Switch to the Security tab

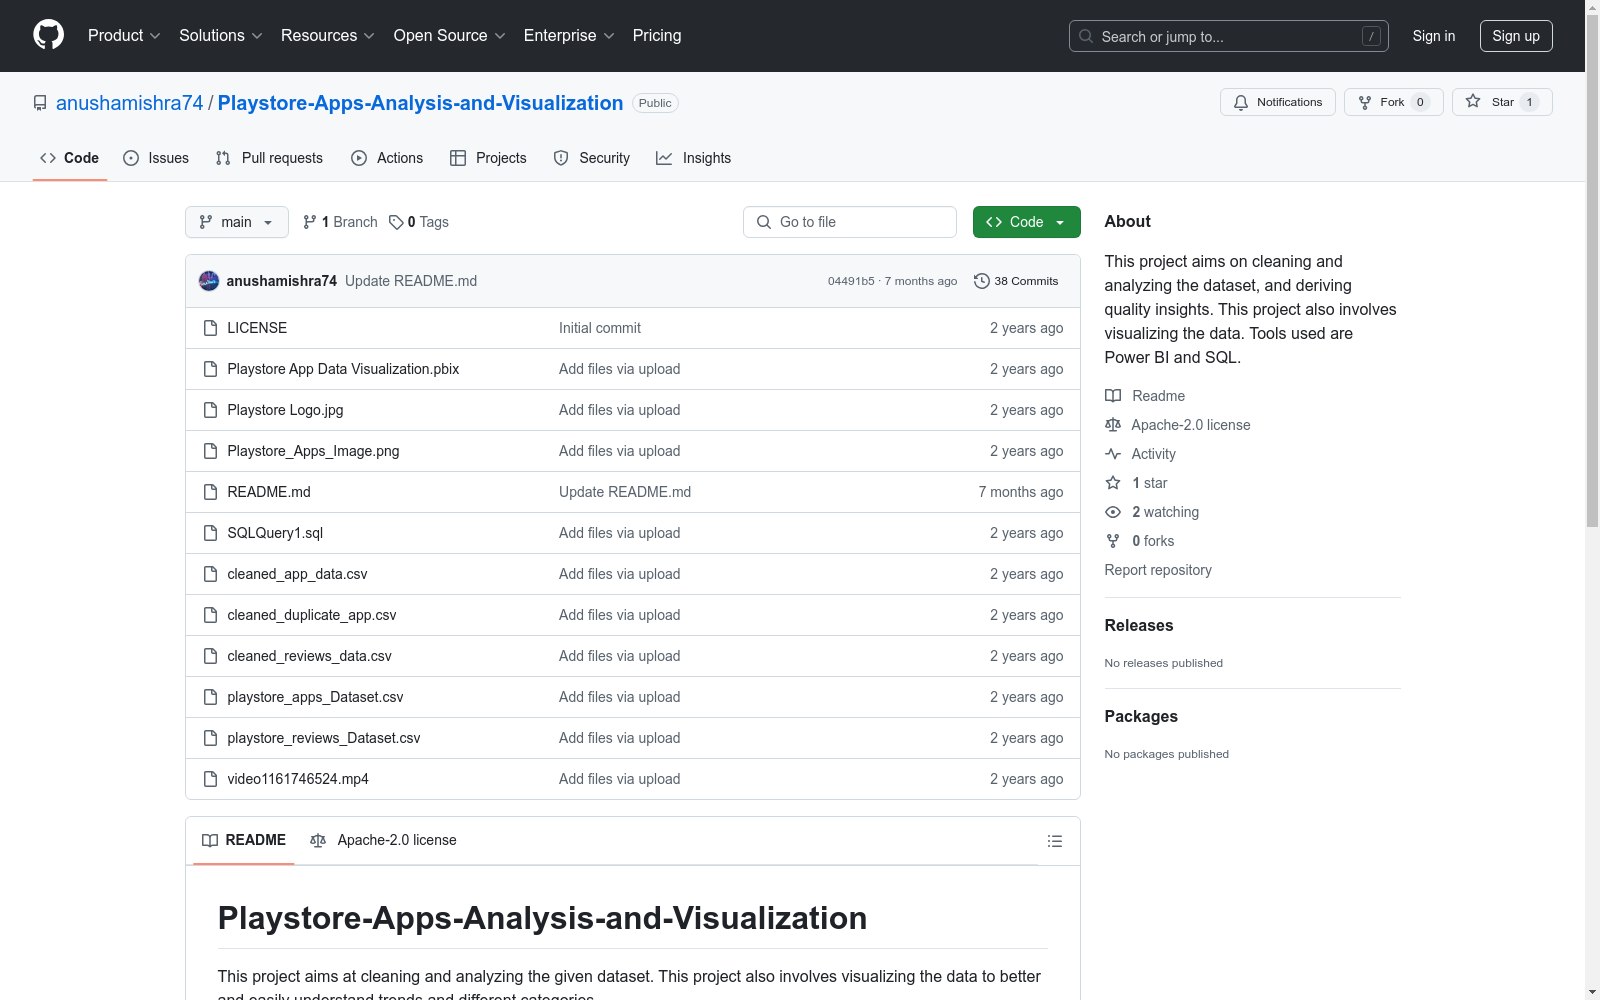pos(592,158)
